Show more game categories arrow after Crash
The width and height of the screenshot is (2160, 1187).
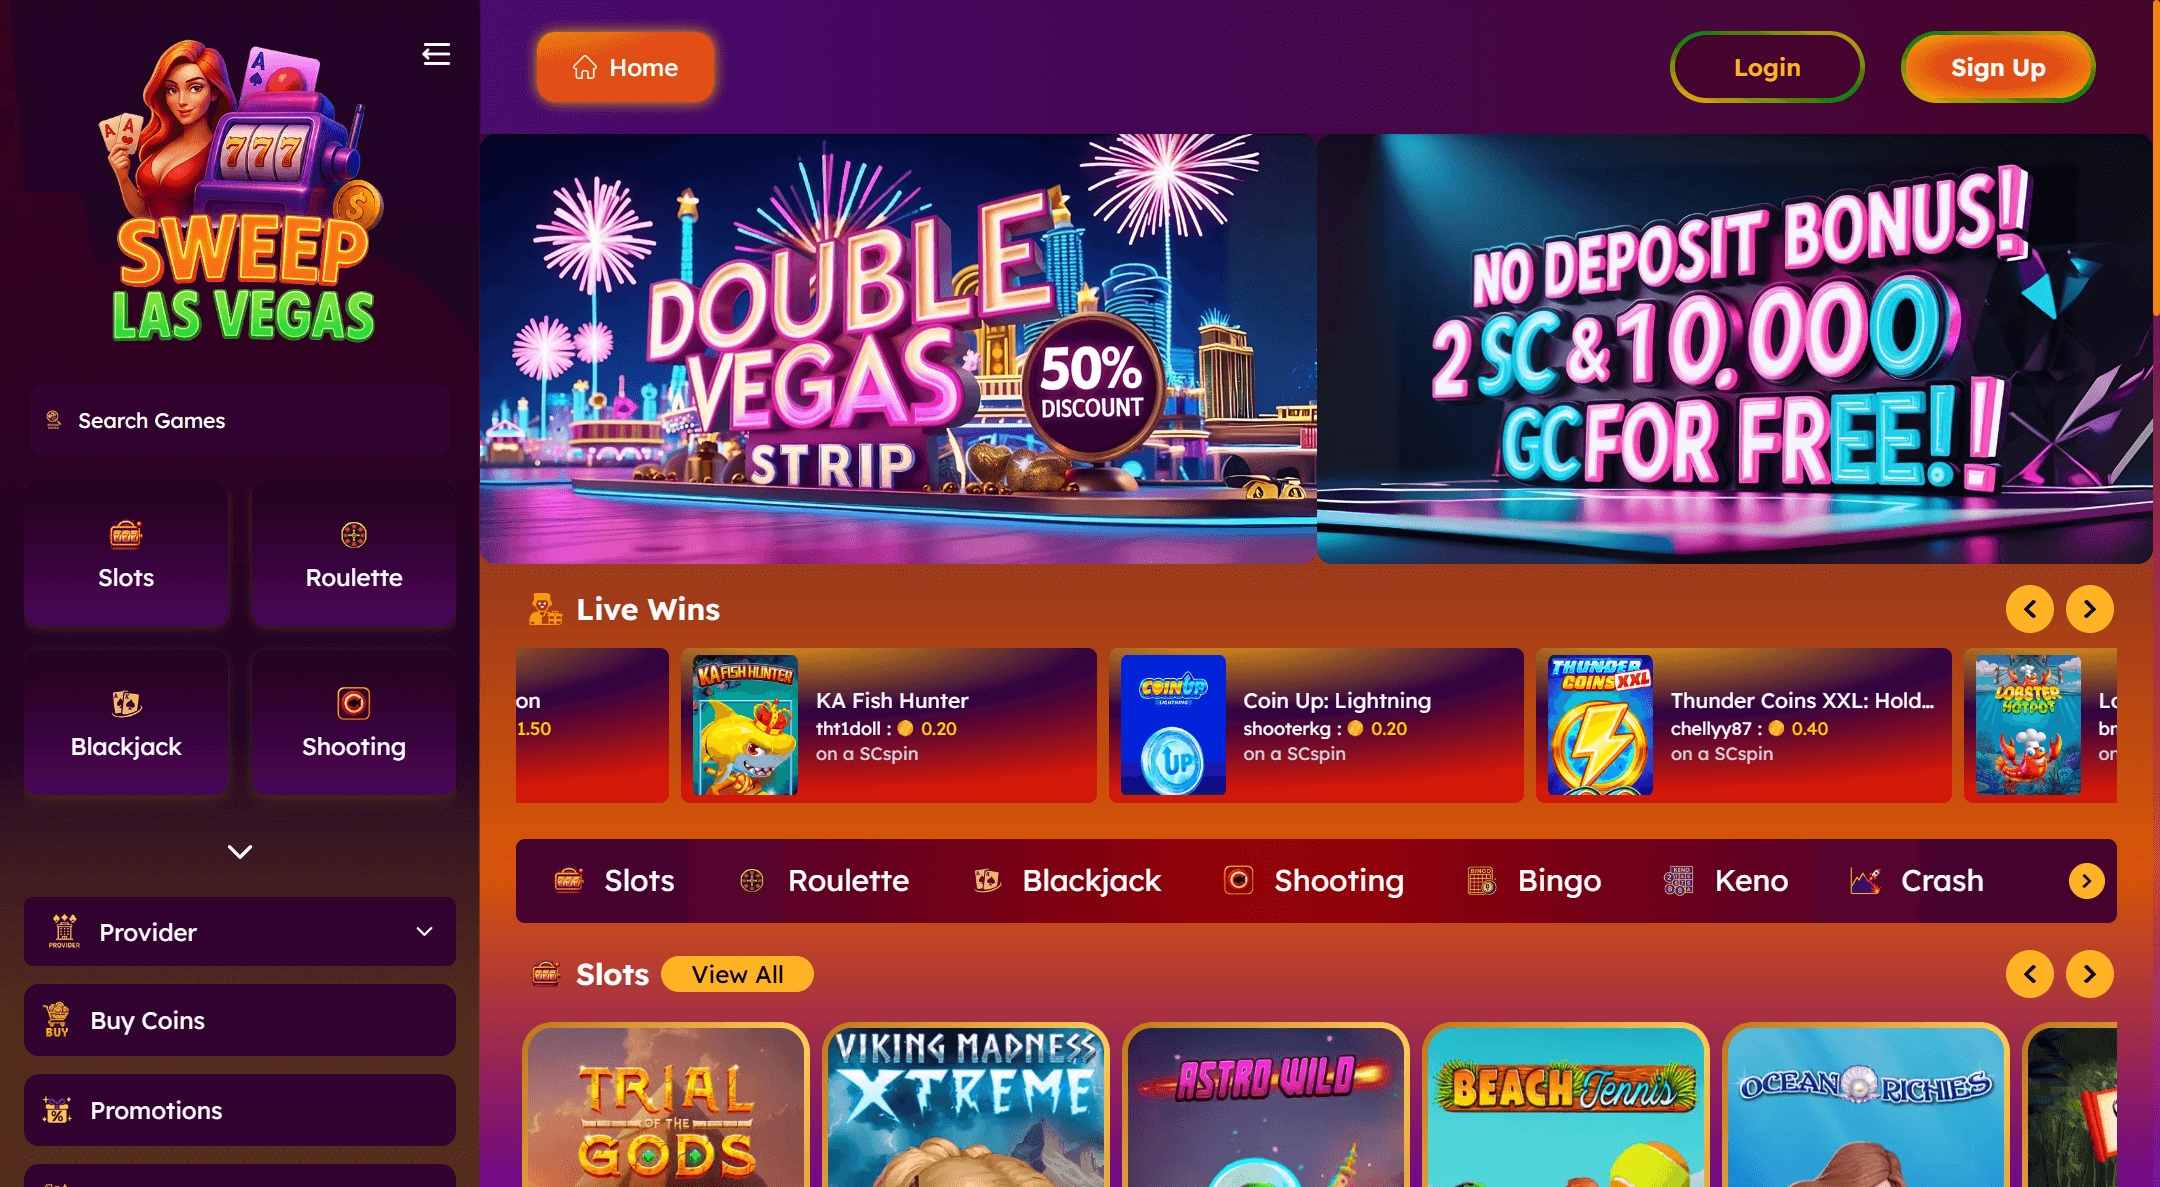click(2086, 881)
